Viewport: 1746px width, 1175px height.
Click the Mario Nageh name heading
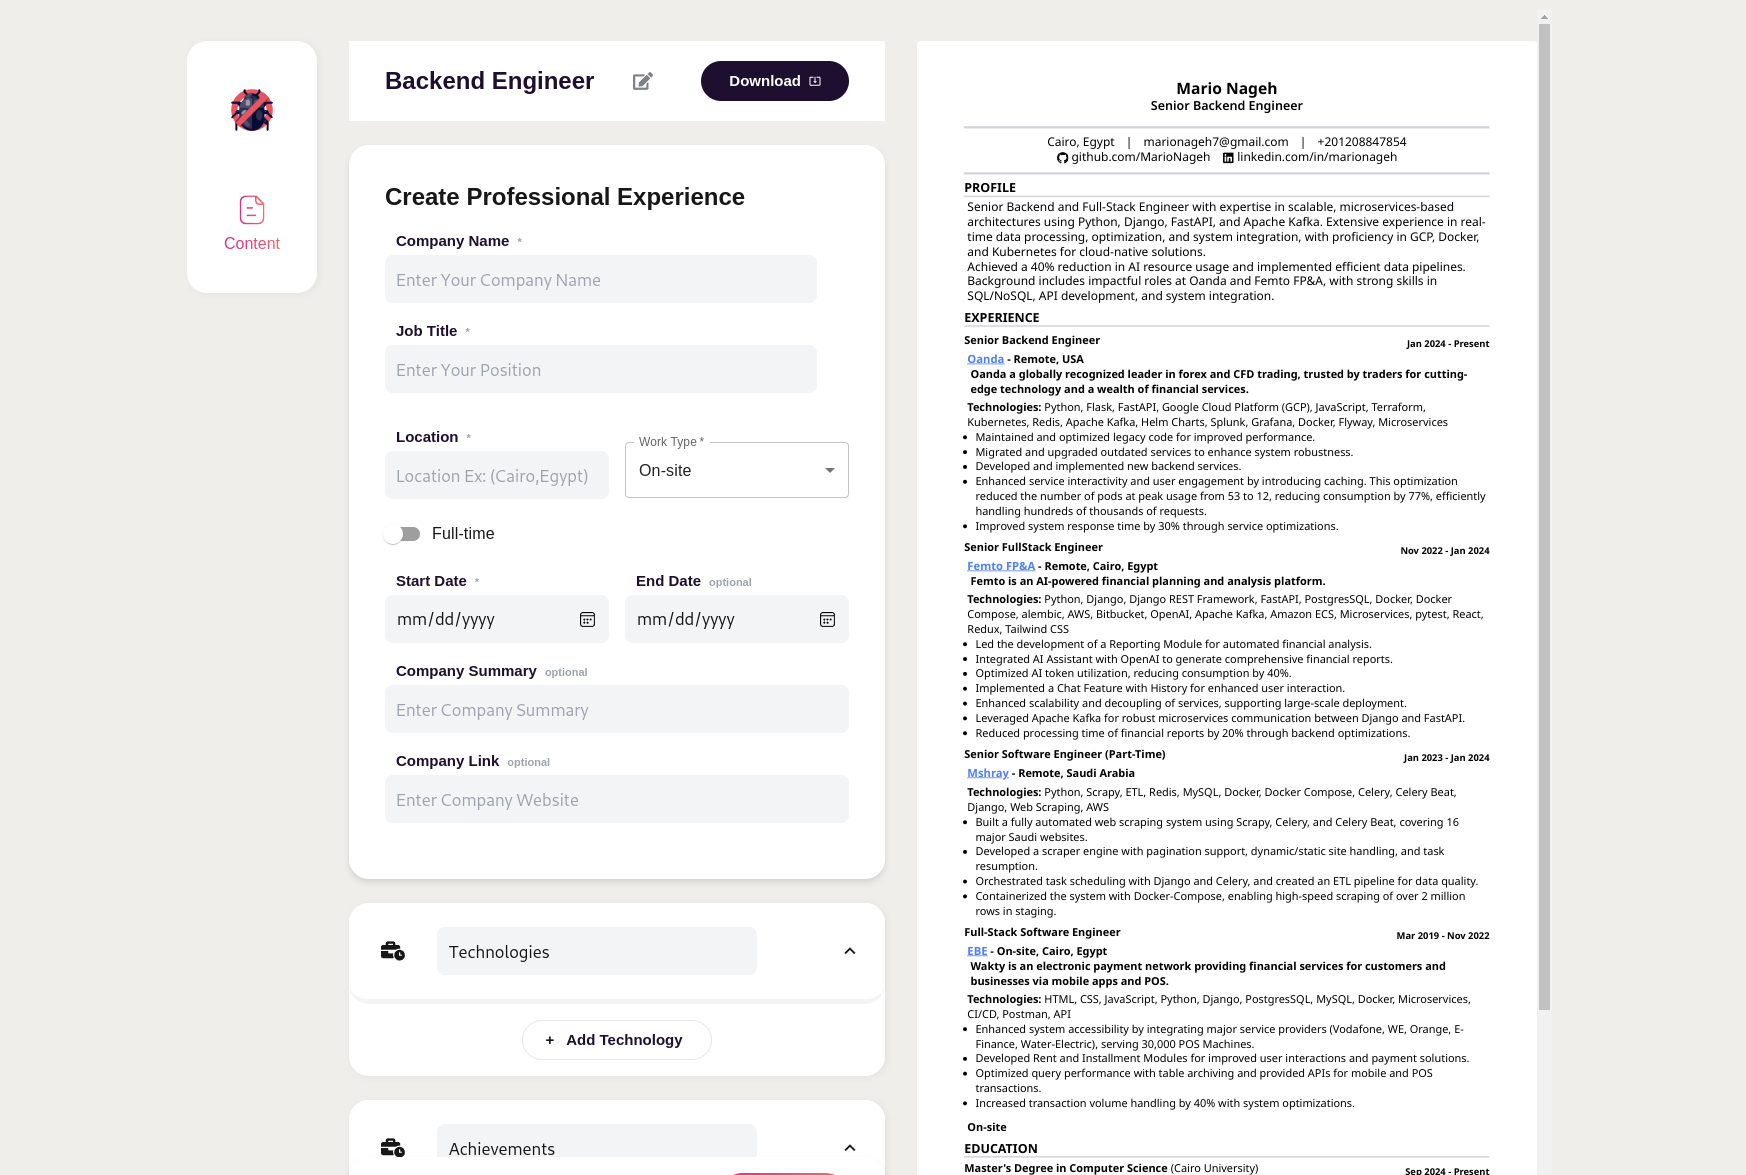point(1226,88)
